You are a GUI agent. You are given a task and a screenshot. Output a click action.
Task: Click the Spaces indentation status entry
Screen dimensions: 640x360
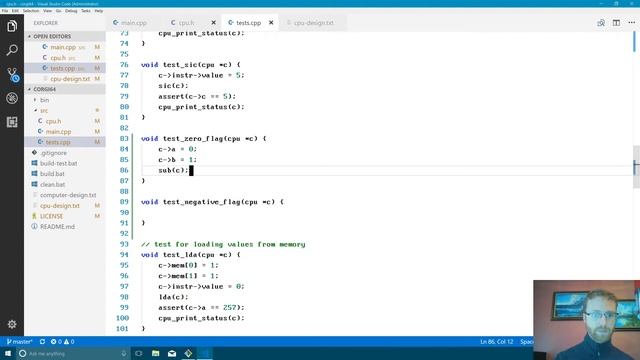[x=527, y=342]
